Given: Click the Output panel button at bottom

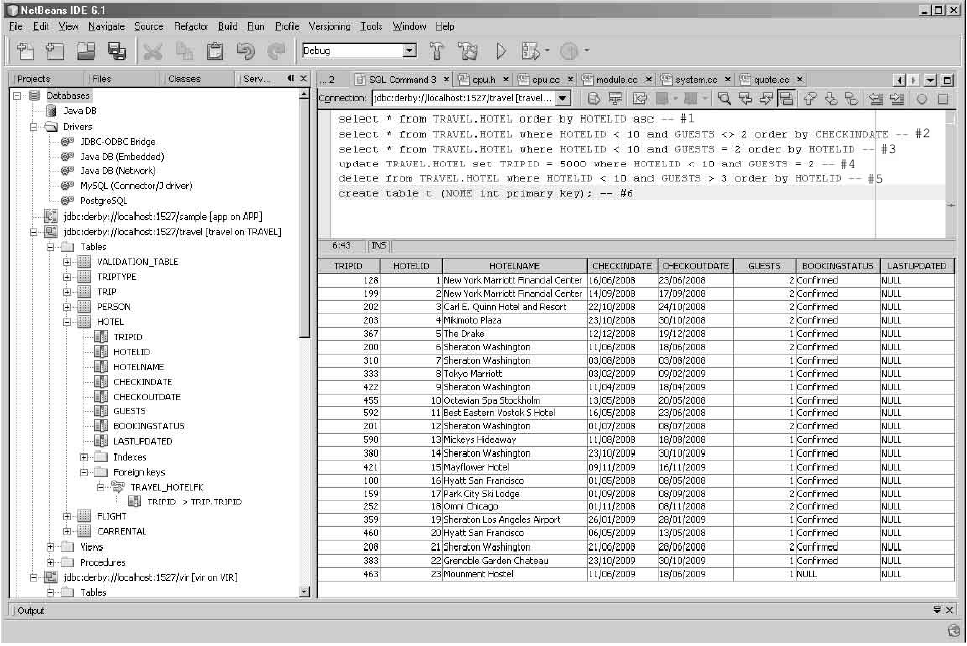Looking at the screenshot, I should coord(32,610).
